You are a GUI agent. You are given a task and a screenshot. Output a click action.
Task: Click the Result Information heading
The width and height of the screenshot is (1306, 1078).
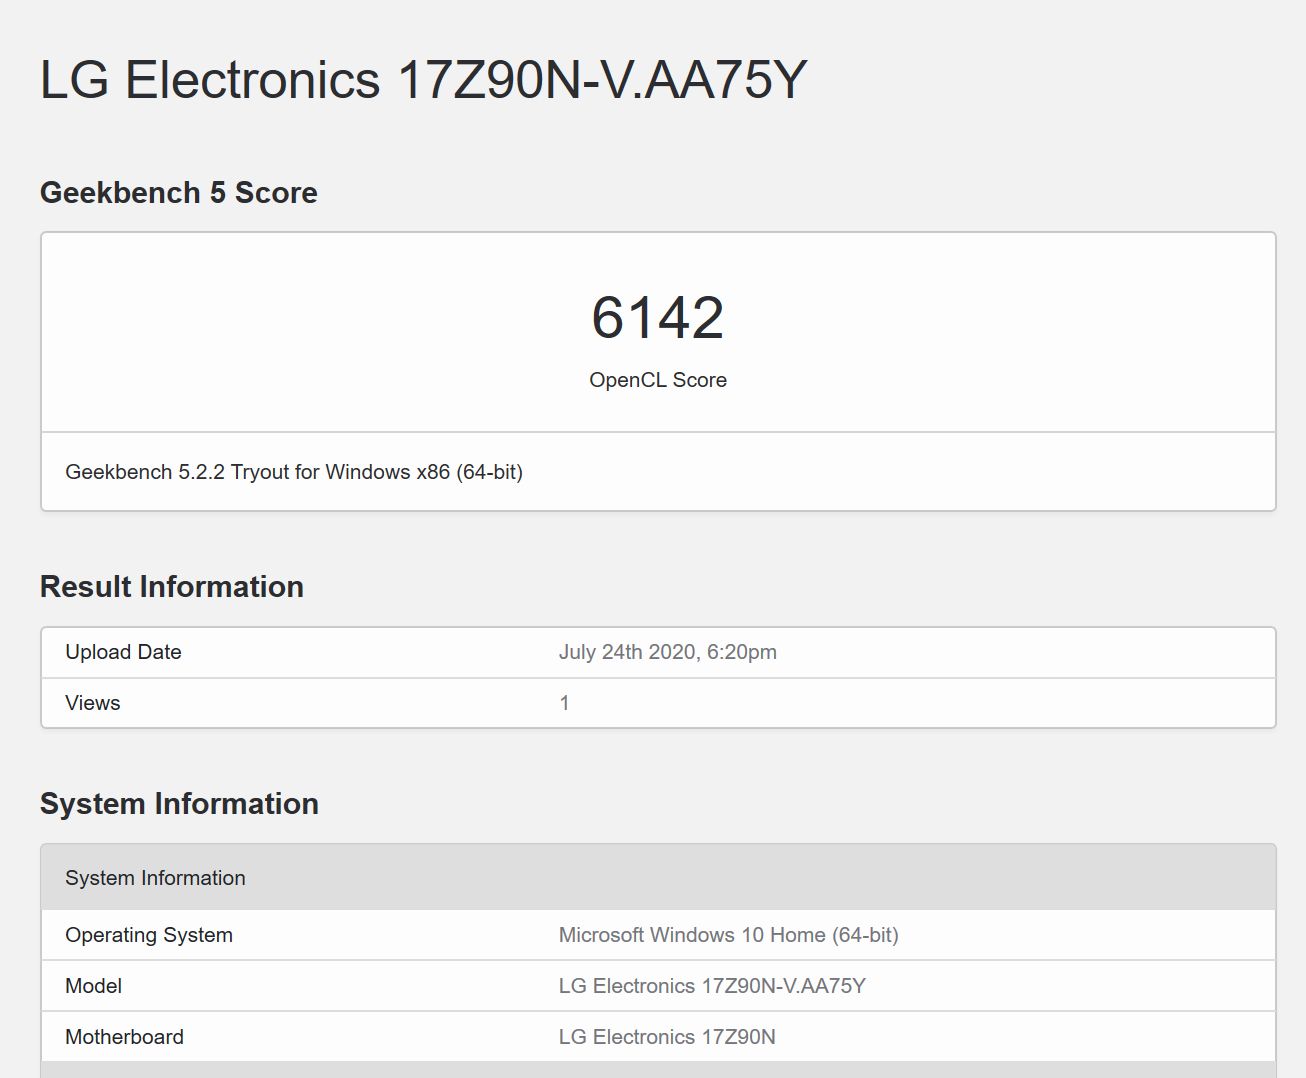click(171, 586)
